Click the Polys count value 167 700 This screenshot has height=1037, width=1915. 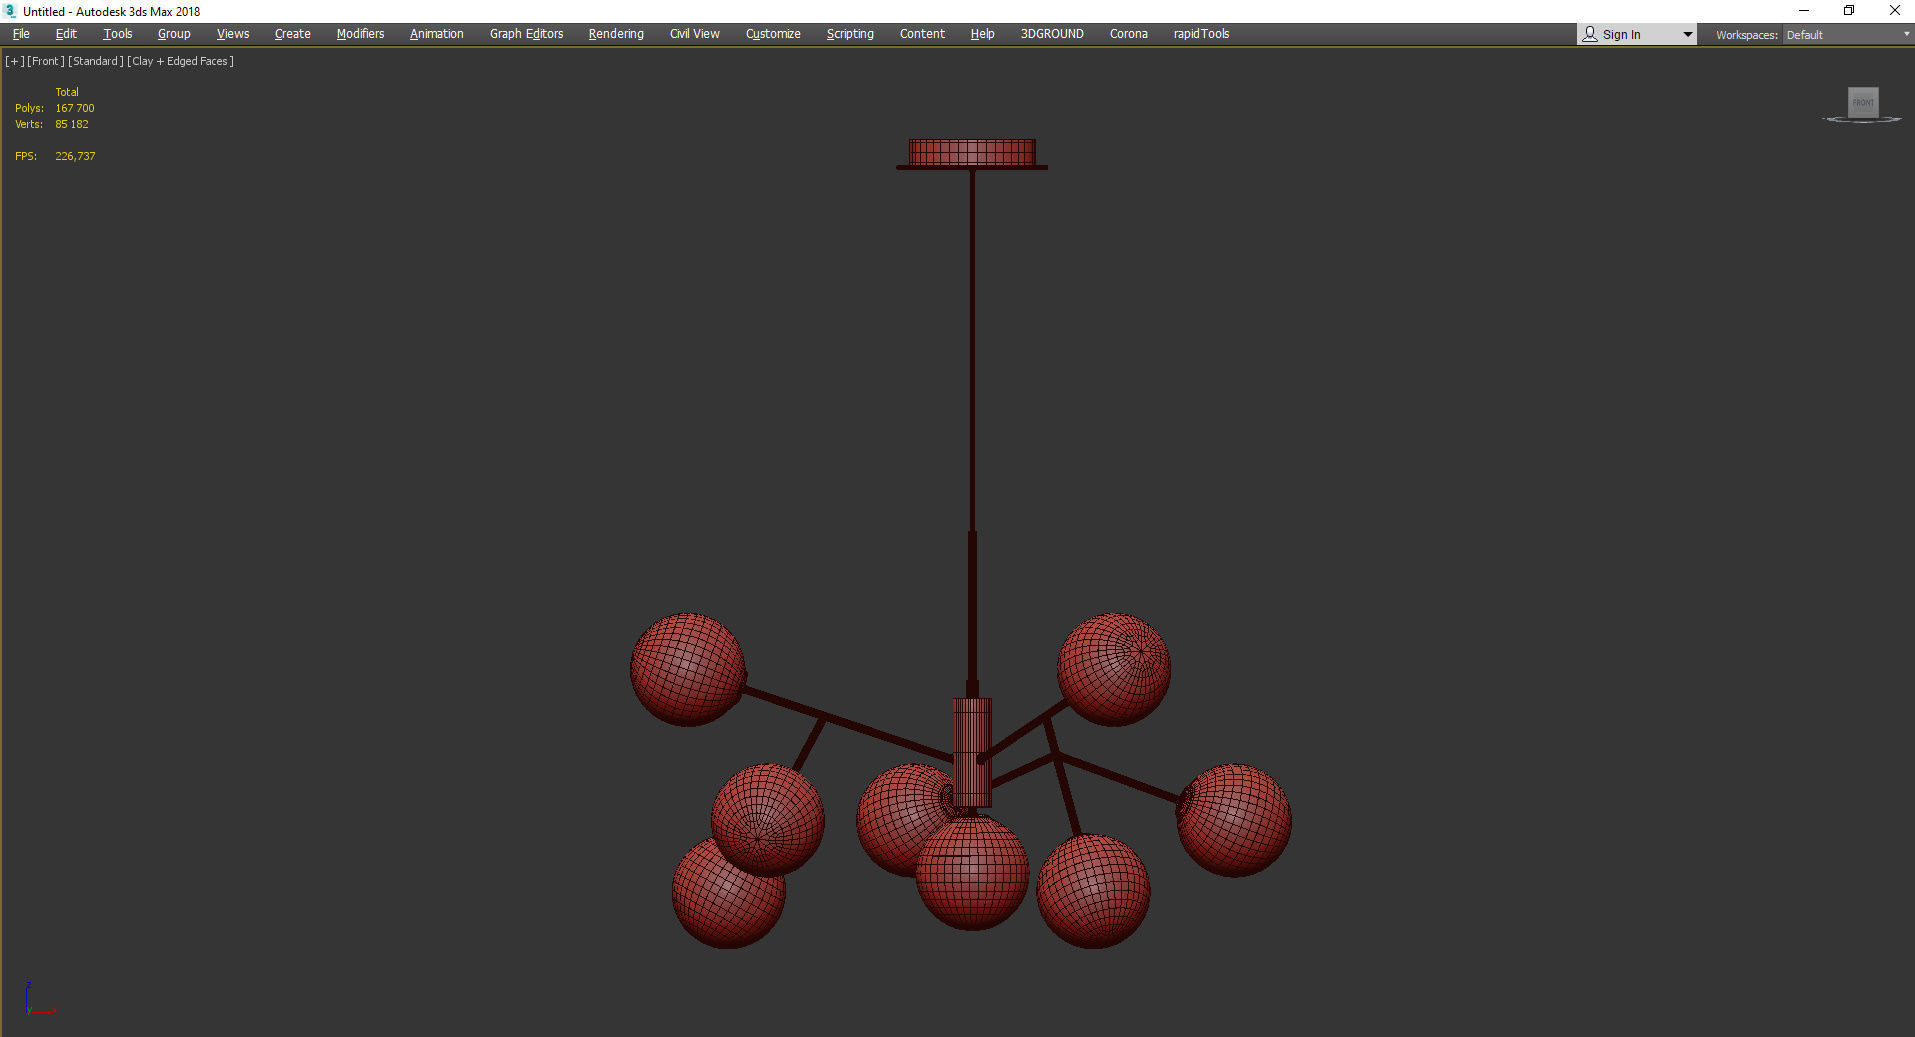[x=75, y=108]
